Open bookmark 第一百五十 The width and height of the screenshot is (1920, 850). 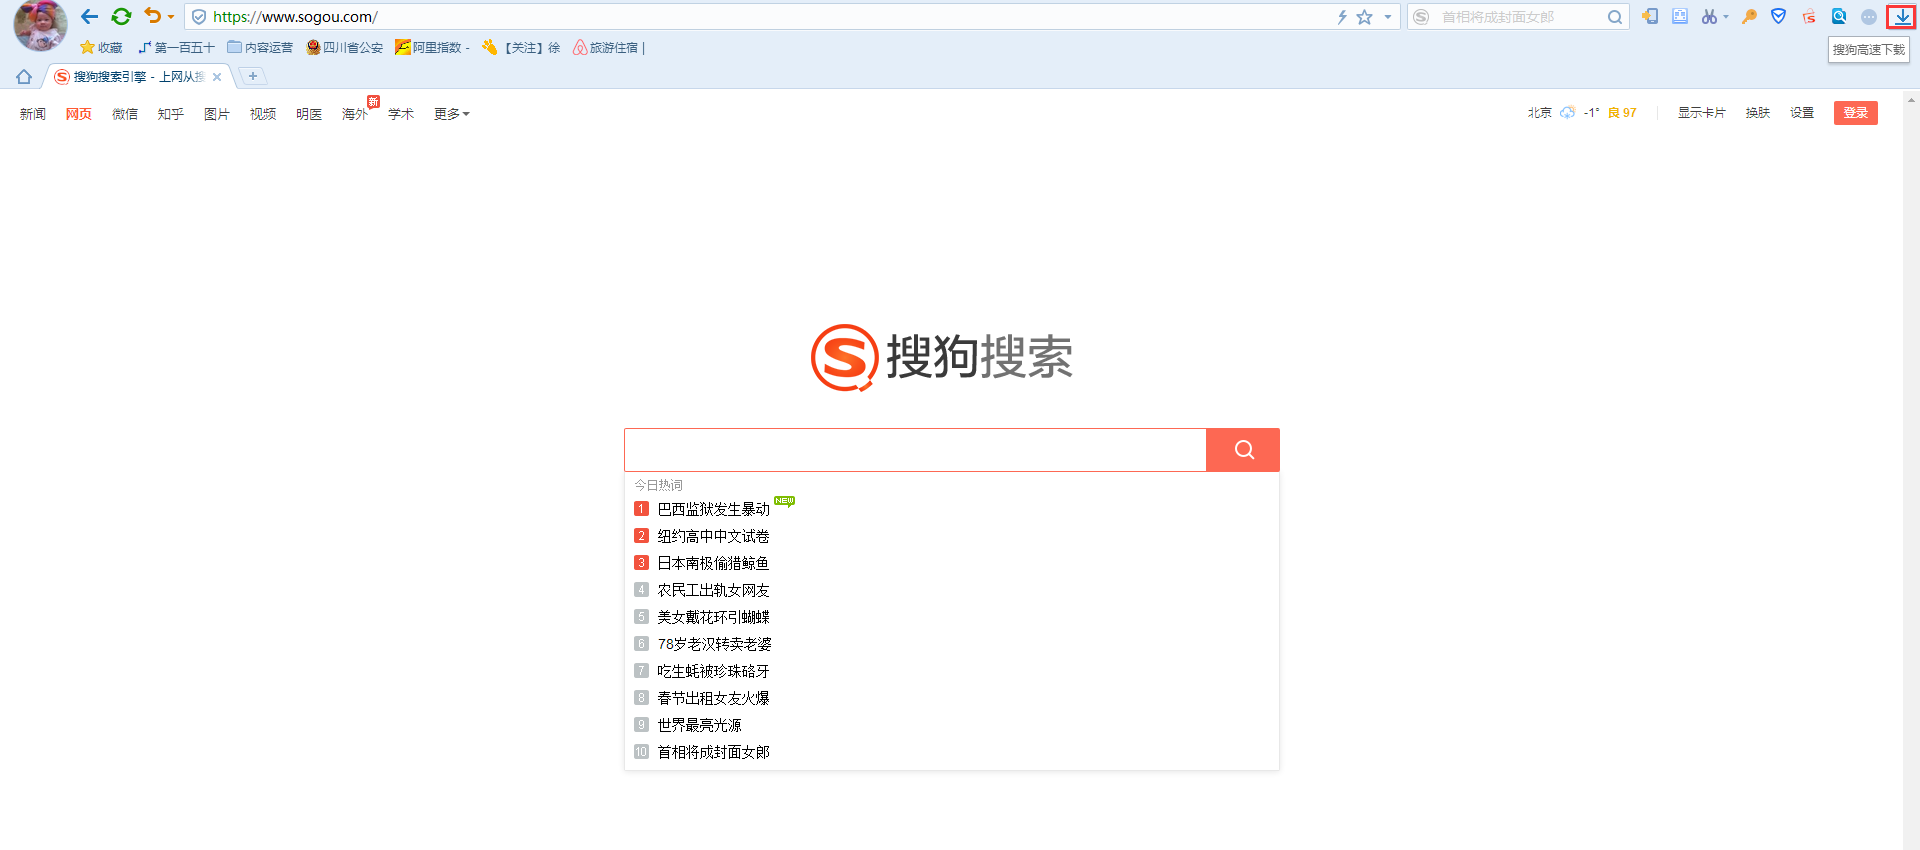(176, 47)
